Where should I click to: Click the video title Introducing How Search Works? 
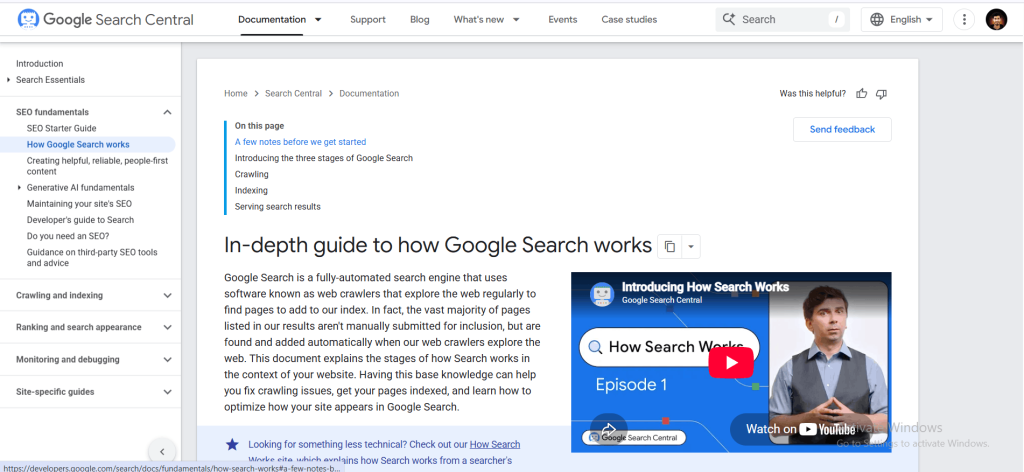705,287
